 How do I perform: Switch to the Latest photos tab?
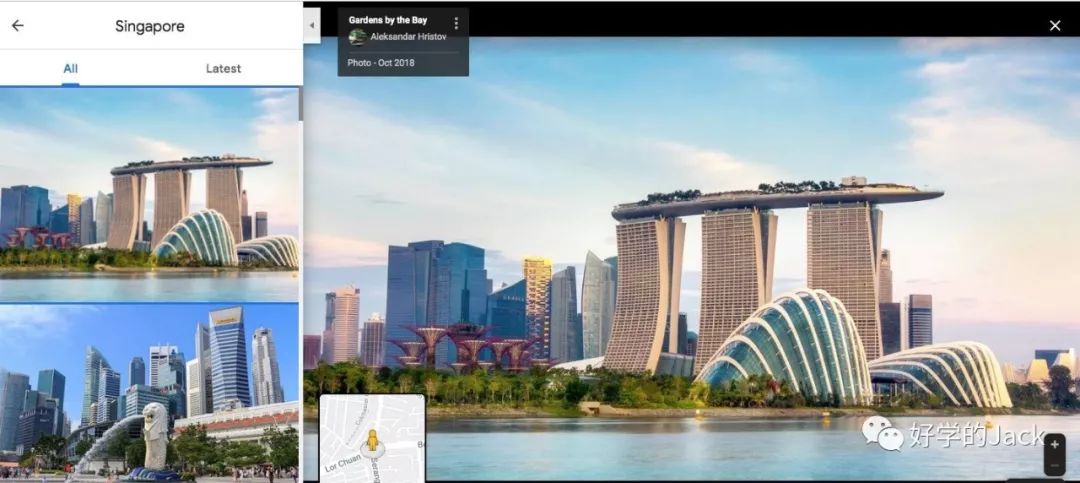click(223, 68)
